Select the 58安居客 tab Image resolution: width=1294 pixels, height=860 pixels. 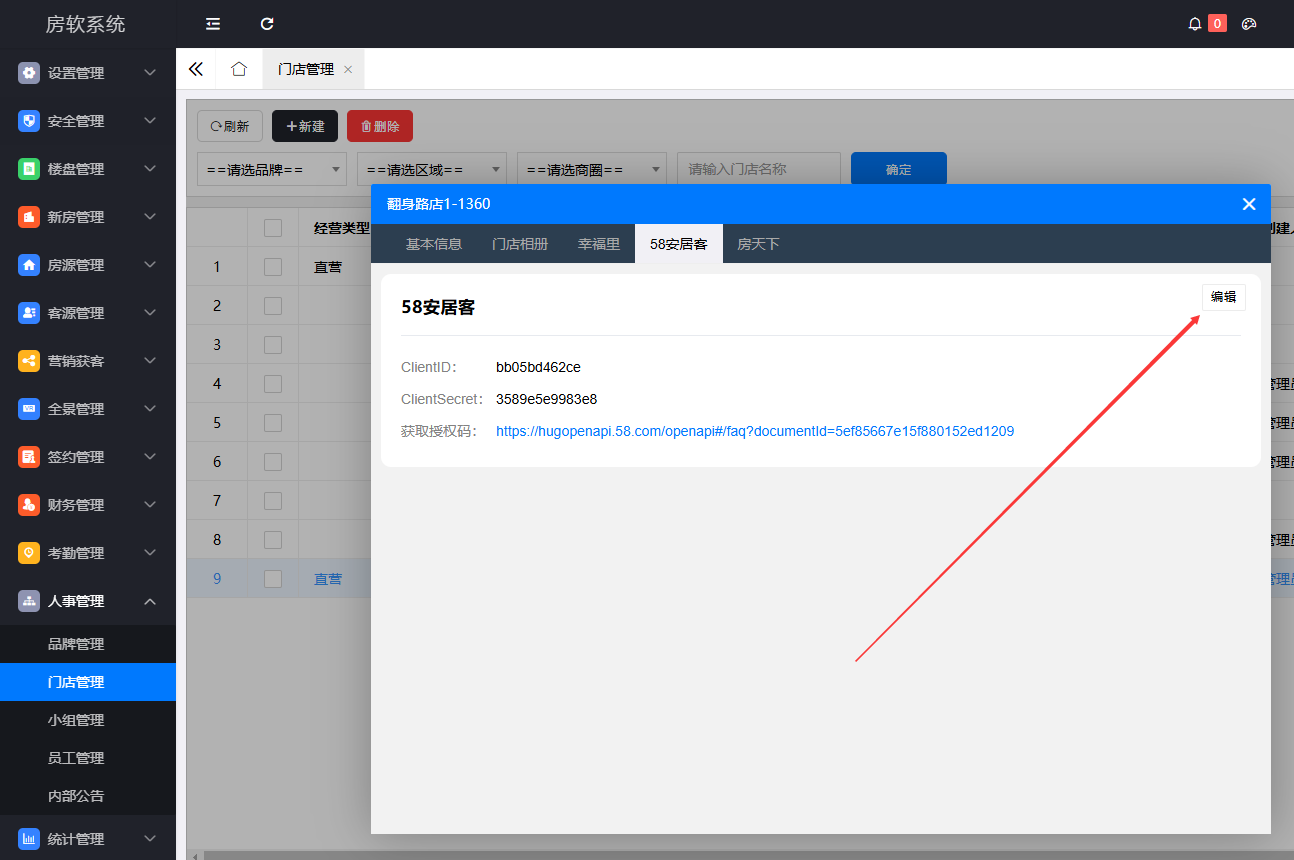click(679, 244)
